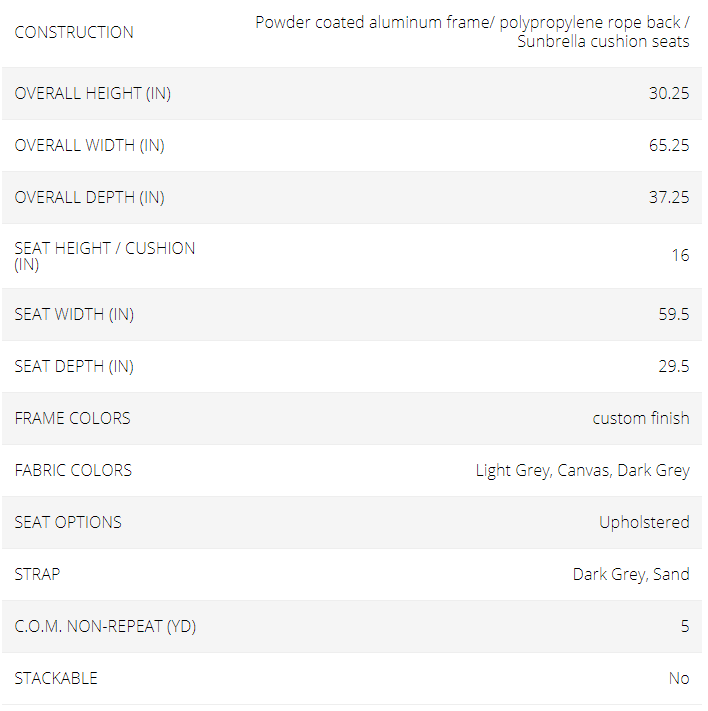This screenshot has height=711, width=708.
Task: Click the Powder coated aluminum frame description
Action: tap(472, 32)
